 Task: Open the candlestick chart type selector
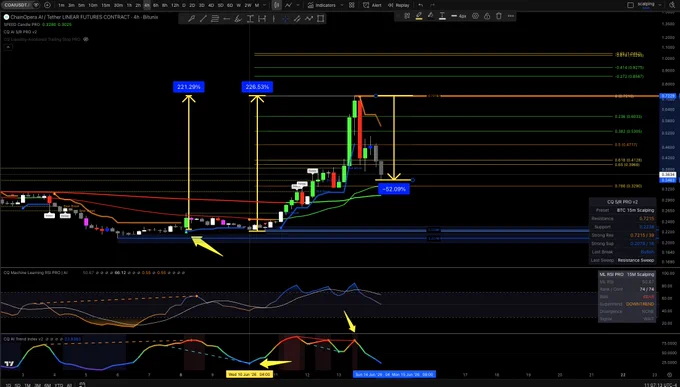click(x=277, y=5)
